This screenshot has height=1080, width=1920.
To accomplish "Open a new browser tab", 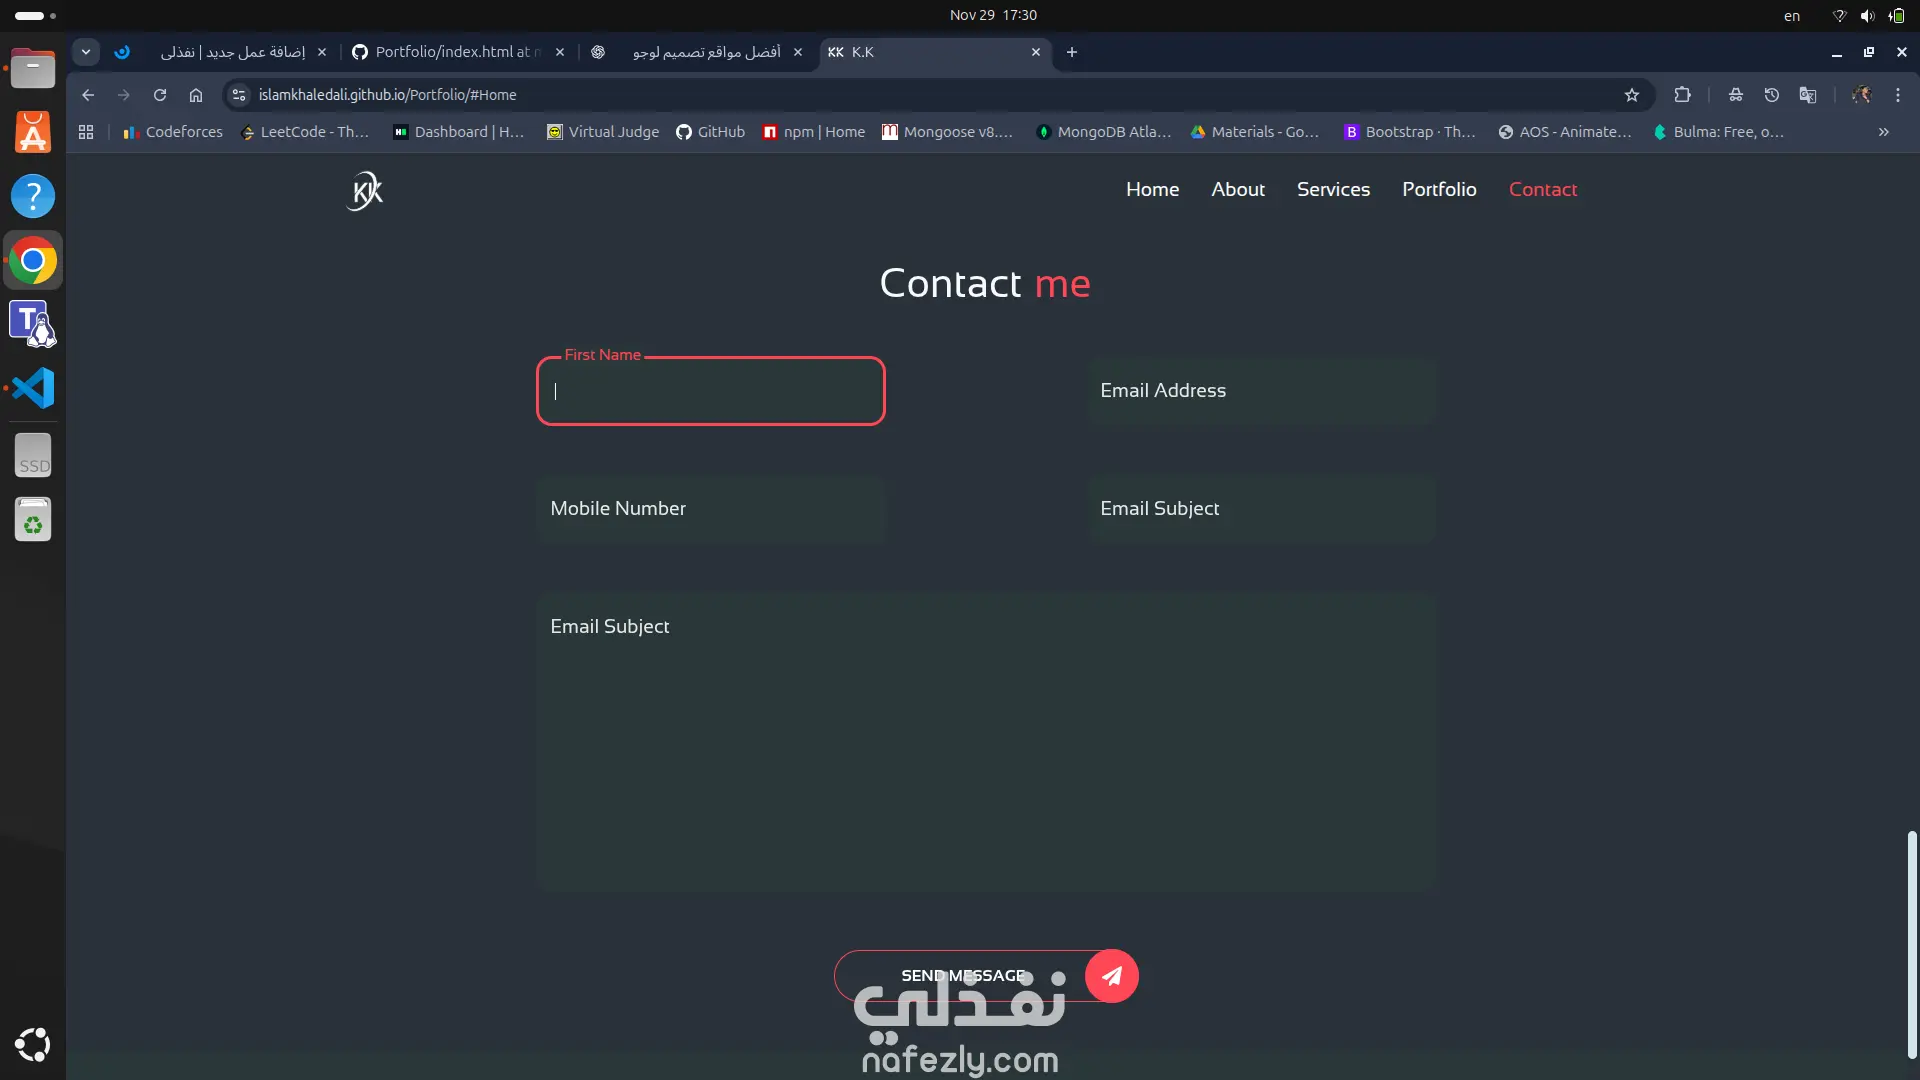I will 1072,52.
